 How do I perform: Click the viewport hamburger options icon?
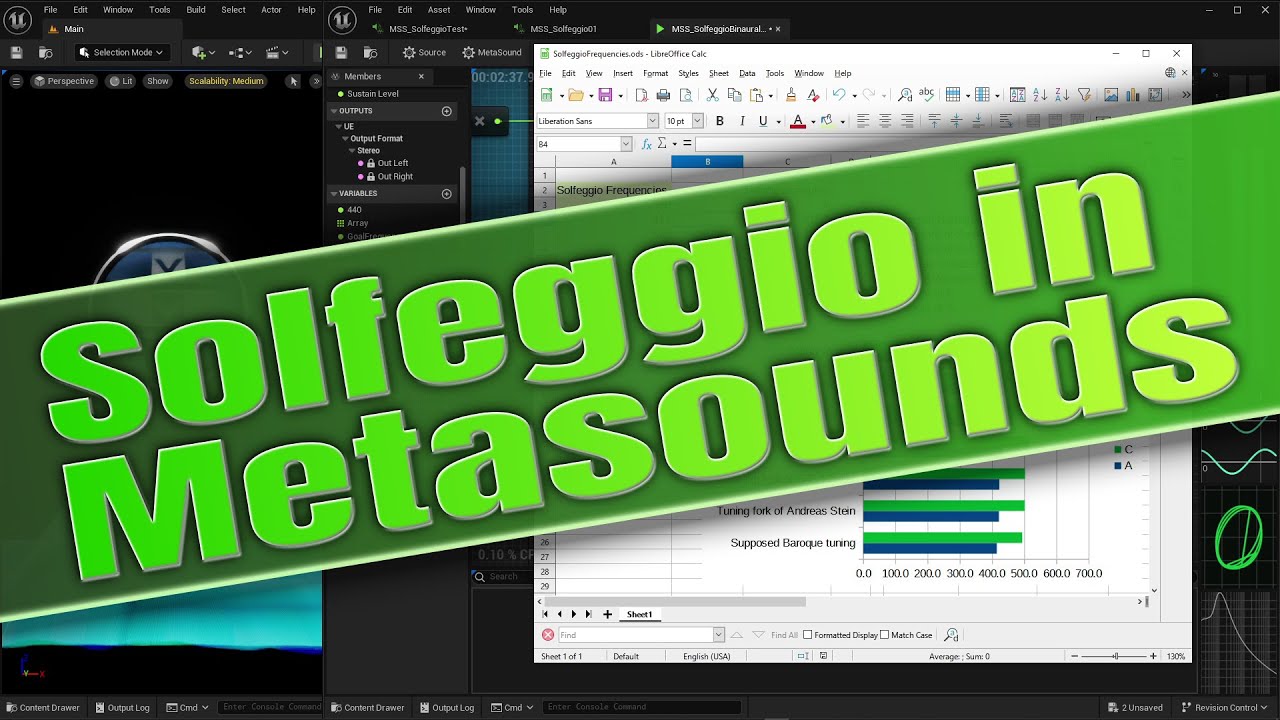[16, 81]
